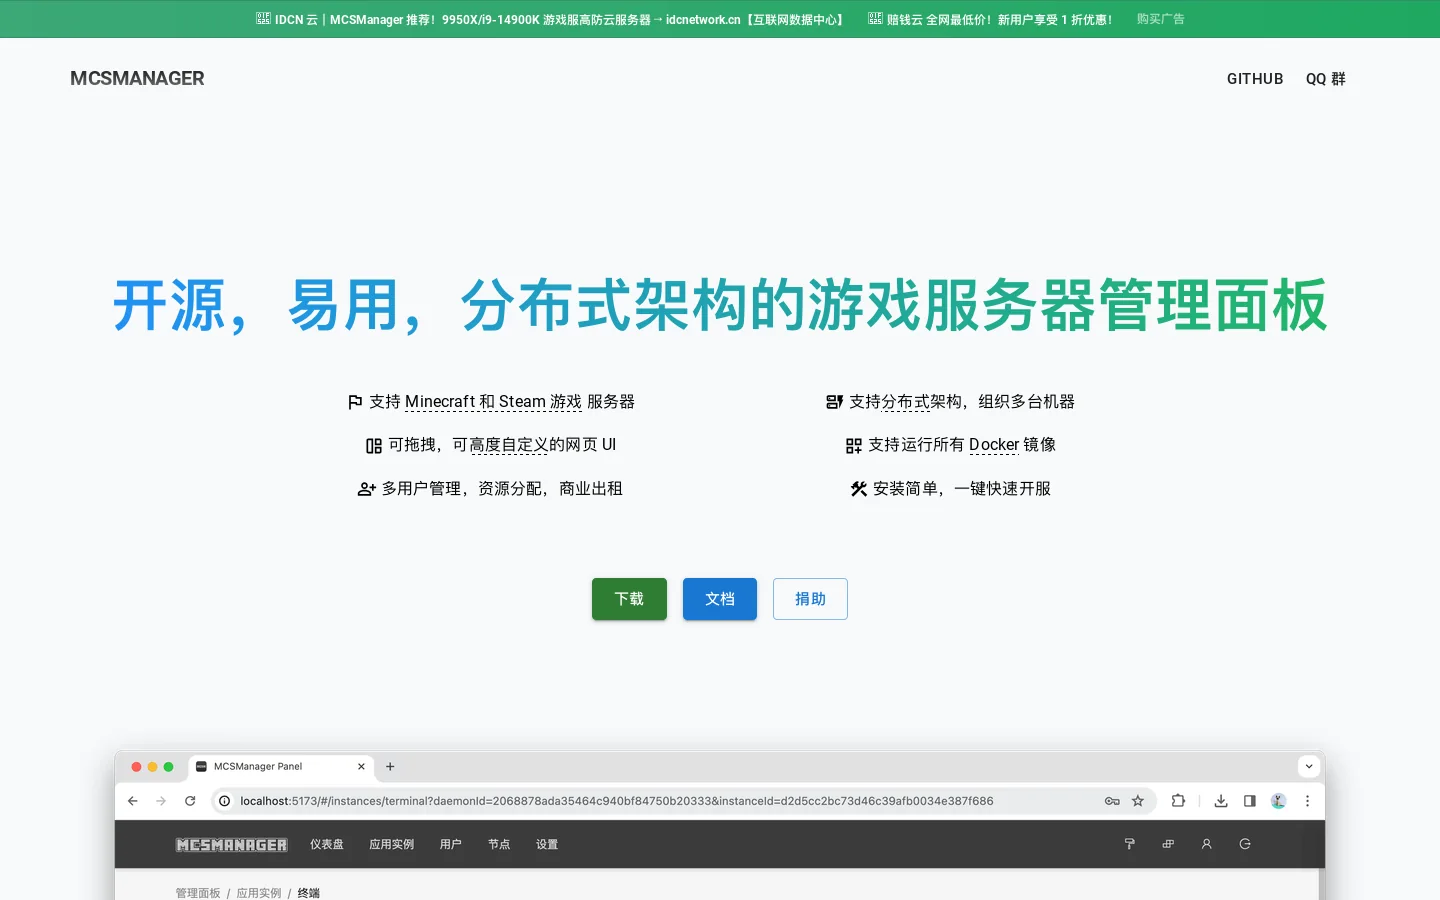Open the QQ 群 link
Screen dimensions: 1440x900
(1326, 79)
